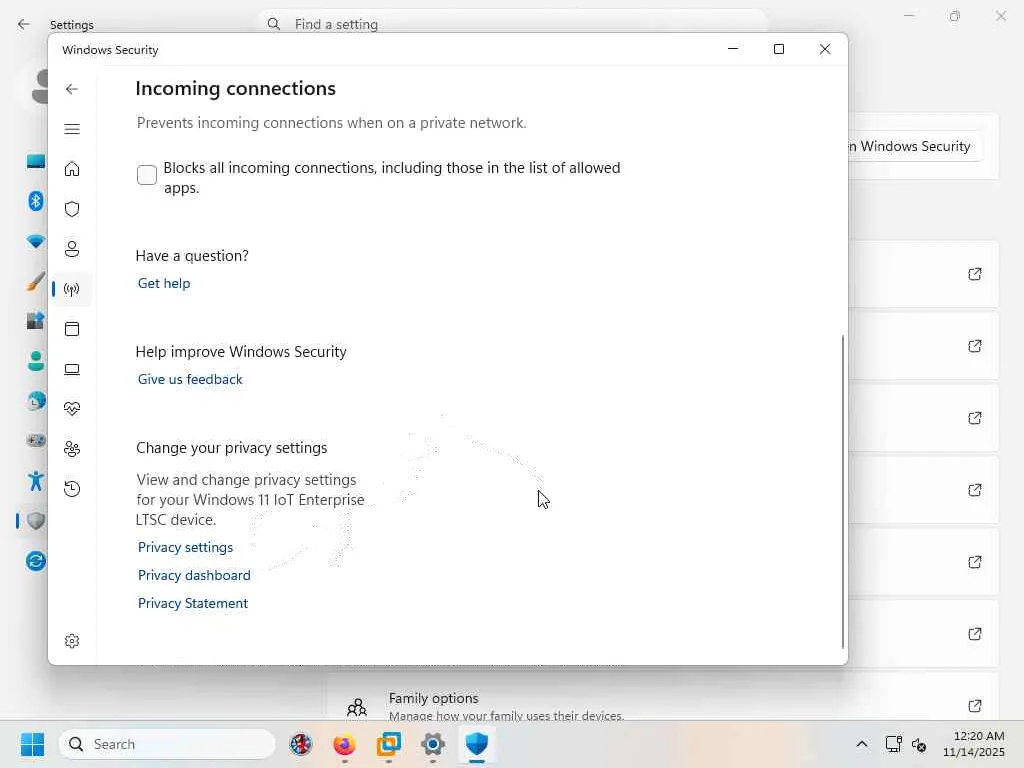Focus Find a setting search box
1024x768 pixels.
pos(513,24)
